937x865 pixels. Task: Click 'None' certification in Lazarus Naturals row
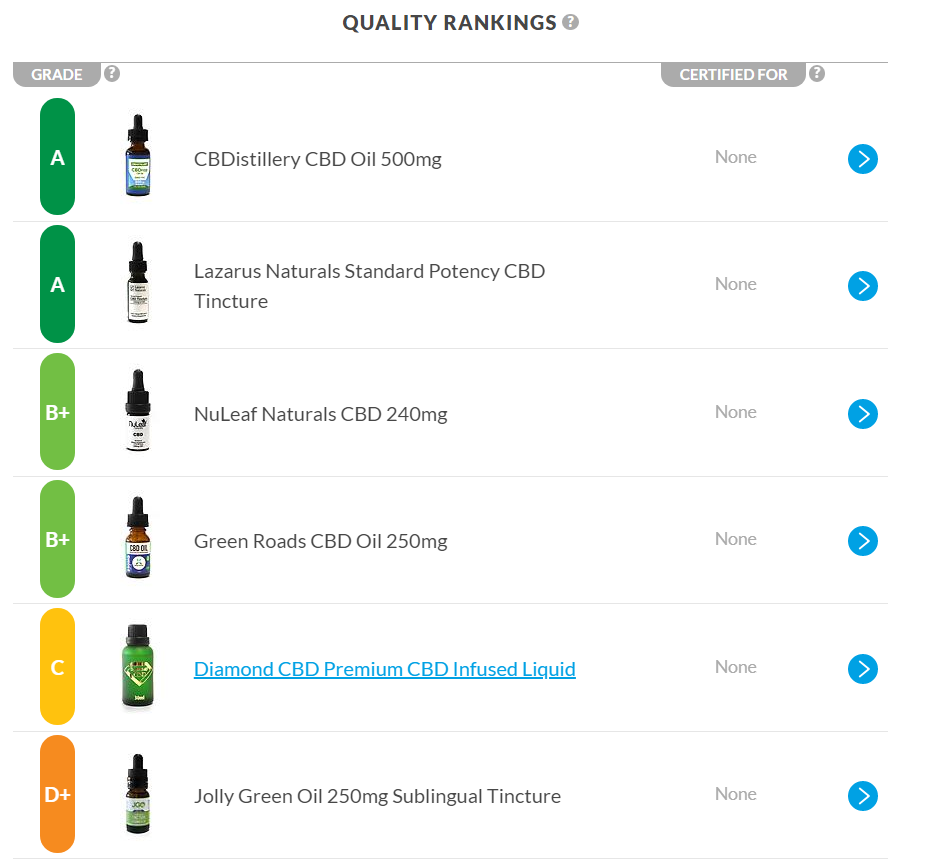(736, 284)
